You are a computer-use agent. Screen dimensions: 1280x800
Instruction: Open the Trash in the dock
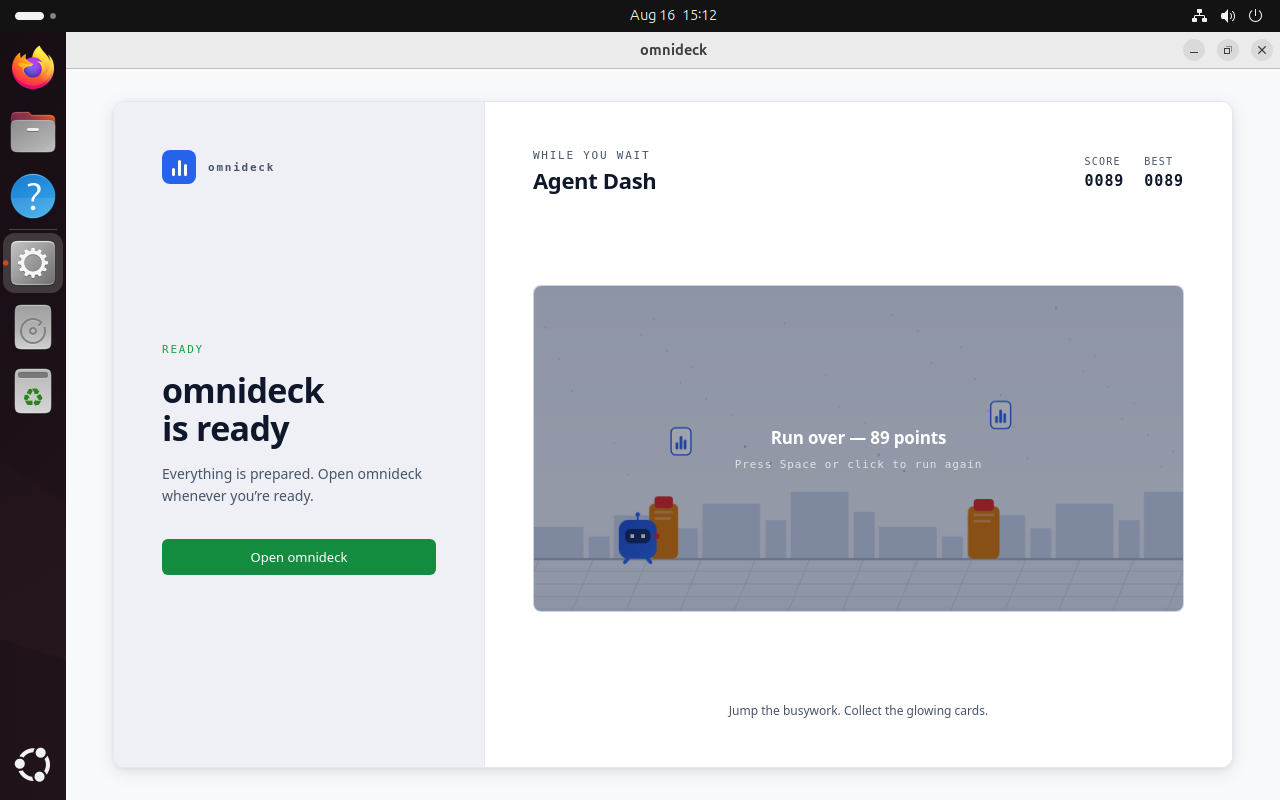pyautogui.click(x=33, y=391)
